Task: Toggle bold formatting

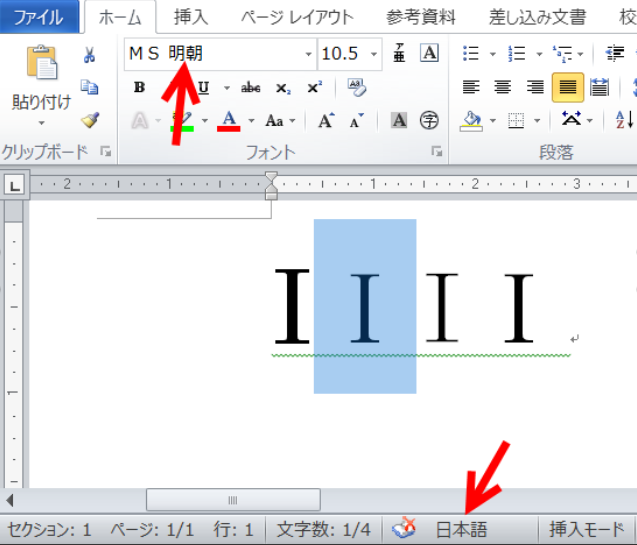Action: [x=139, y=88]
